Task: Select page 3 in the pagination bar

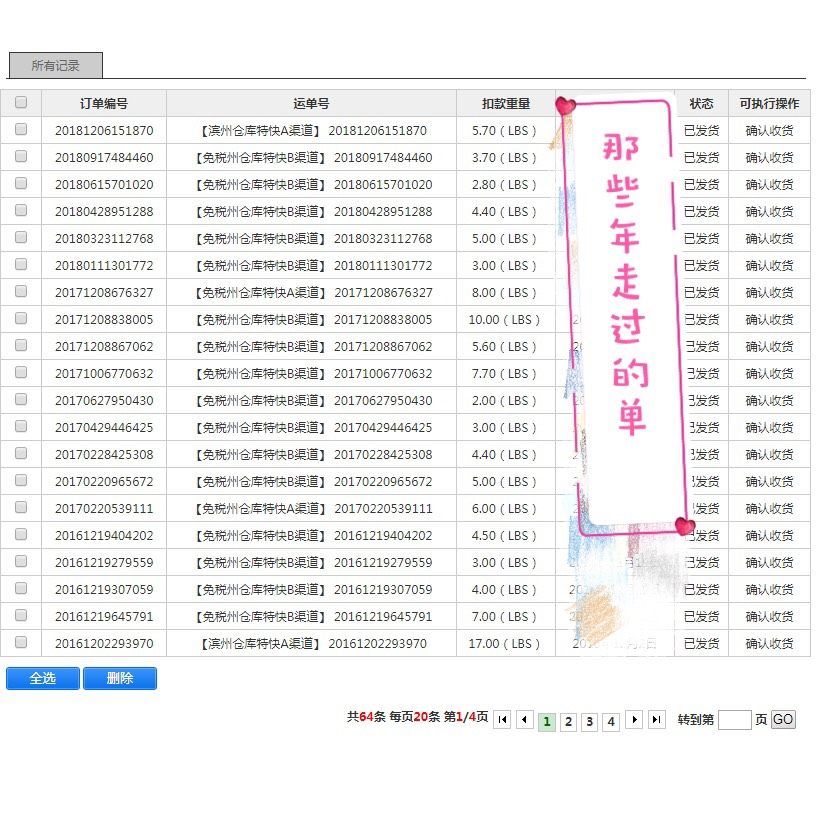Action: click(589, 720)
